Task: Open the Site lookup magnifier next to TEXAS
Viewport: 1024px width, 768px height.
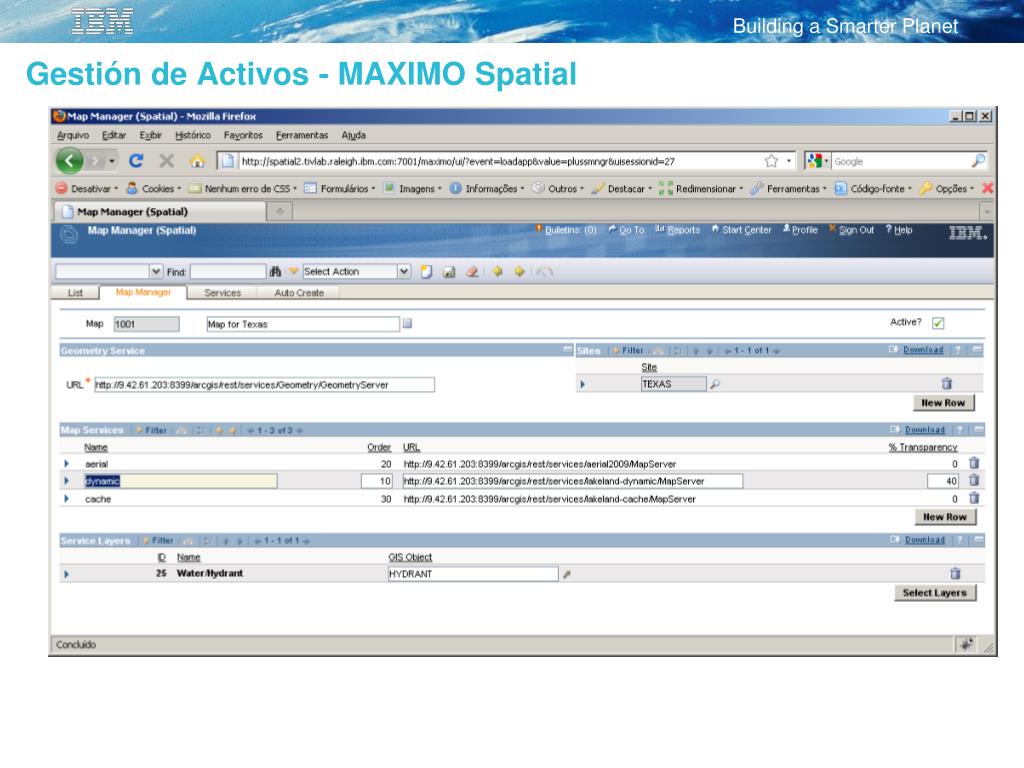Action: (x=715, y=384)
